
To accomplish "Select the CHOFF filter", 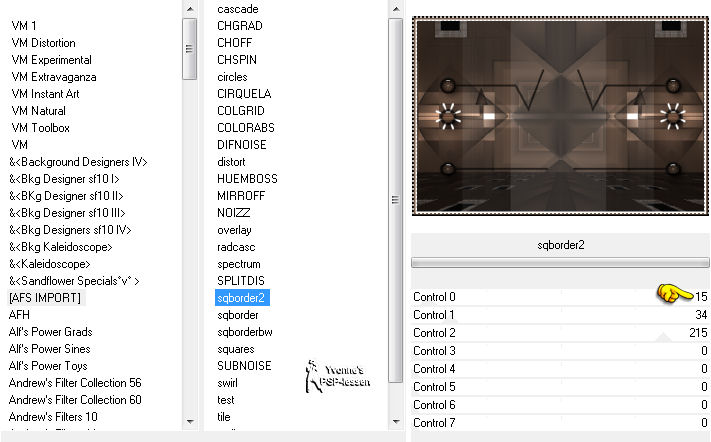I will pos(234,43).
